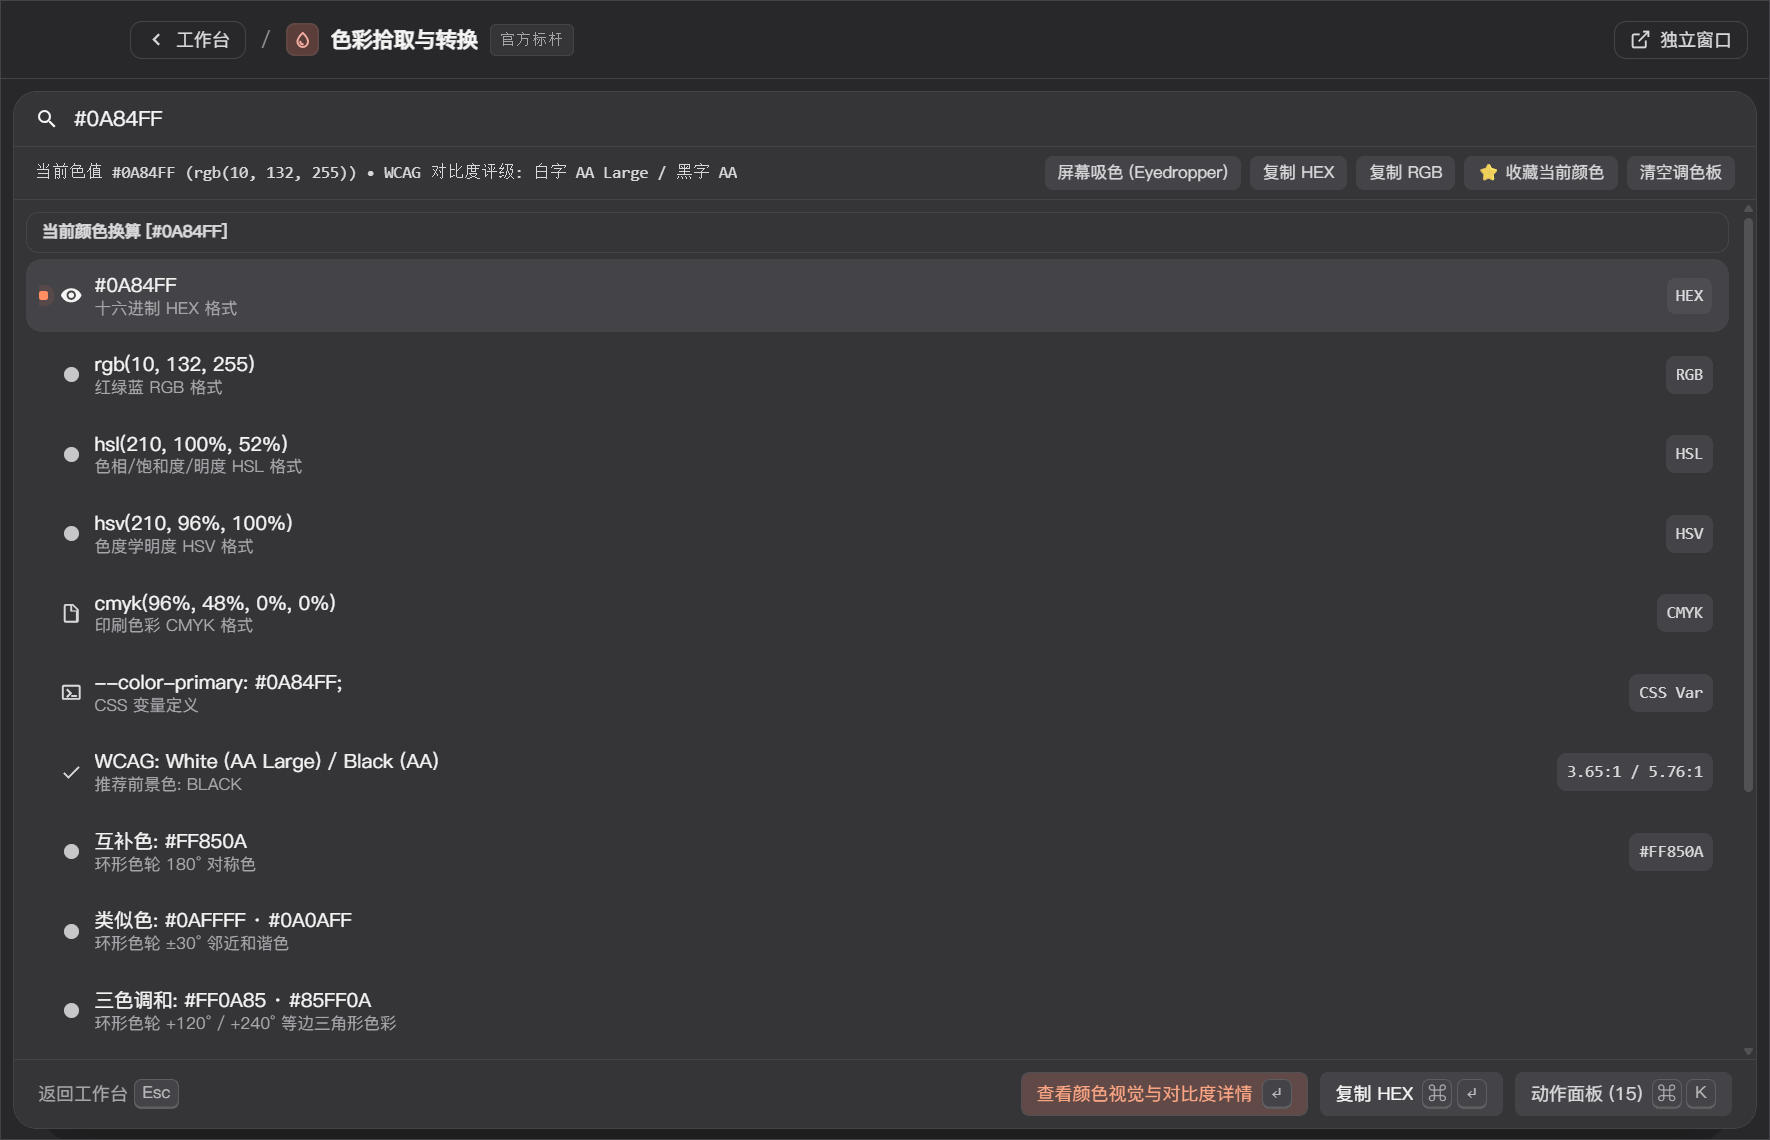Click 收藏当前颜色 star button
This screenshot has width=1770, height=1140.
1541,173
